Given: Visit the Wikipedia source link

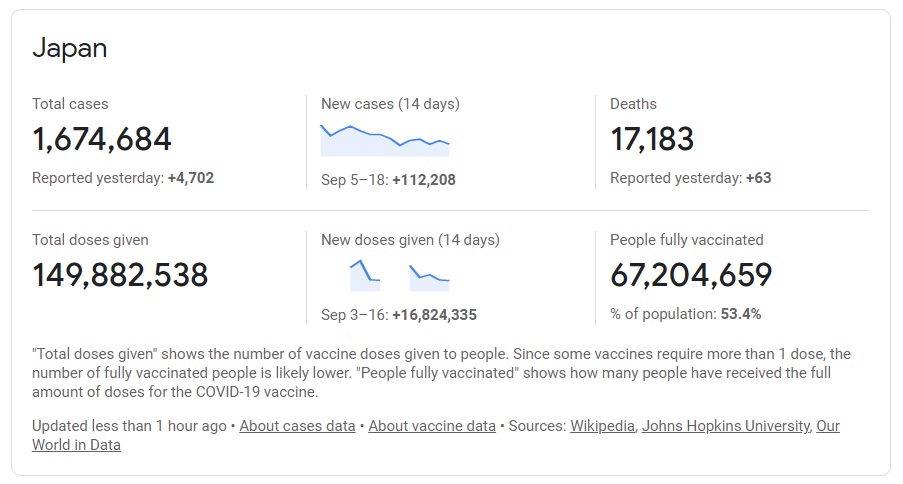Looking at the screenshot, I should (x=602, y=426).
